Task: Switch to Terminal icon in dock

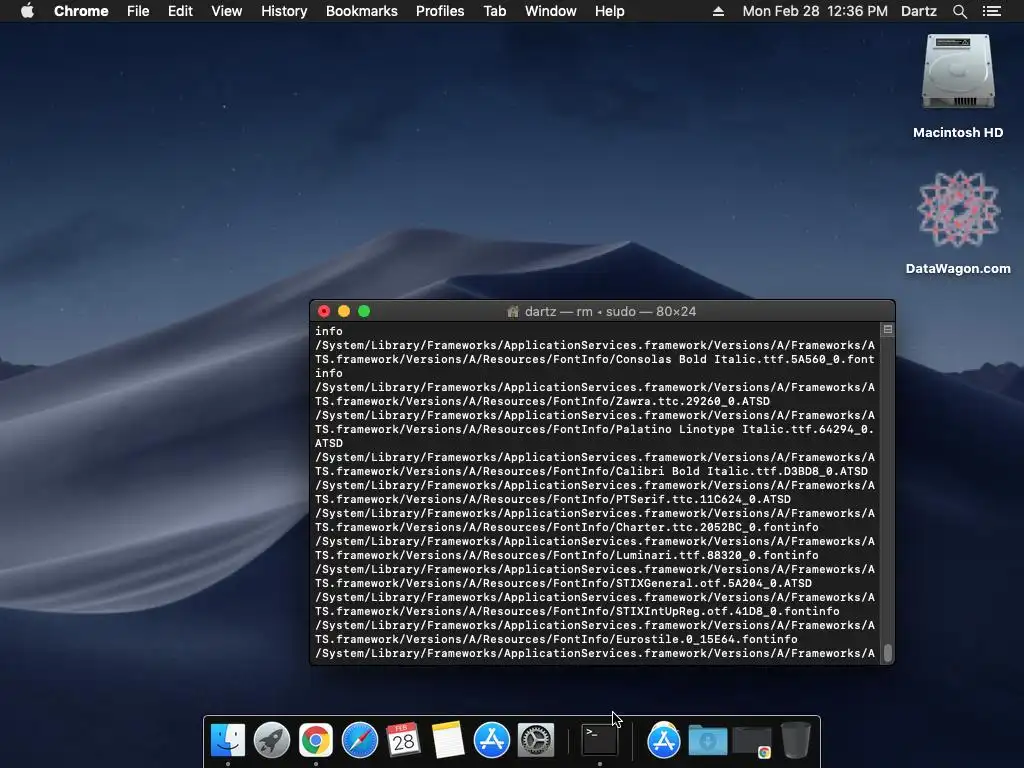Action: pos(600,741)
